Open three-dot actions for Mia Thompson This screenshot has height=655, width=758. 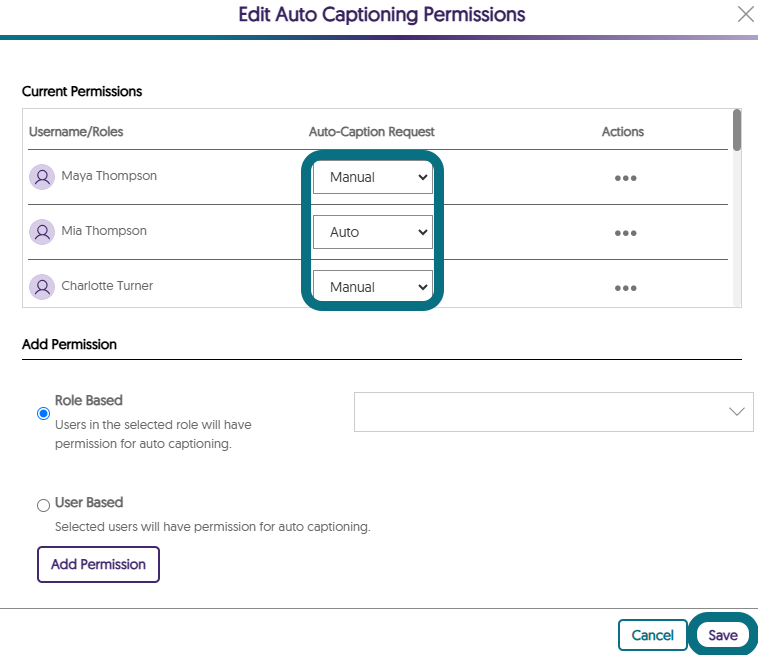click(625, 233)
